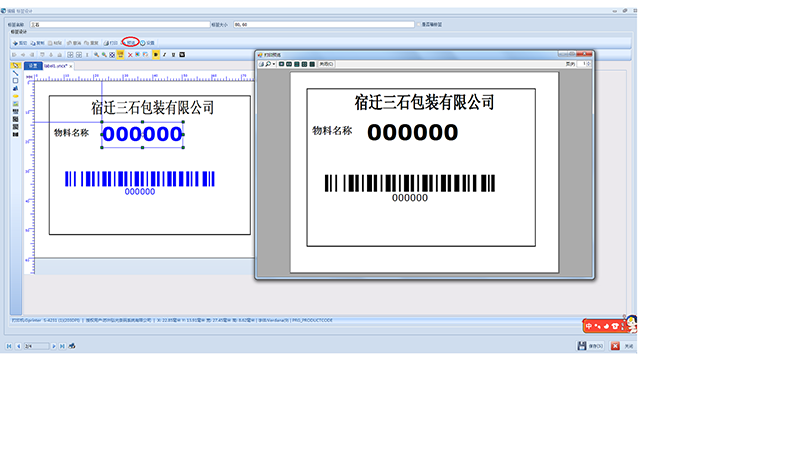
Task: Save the label with 保存 button
Action: (x=590, y=346)
